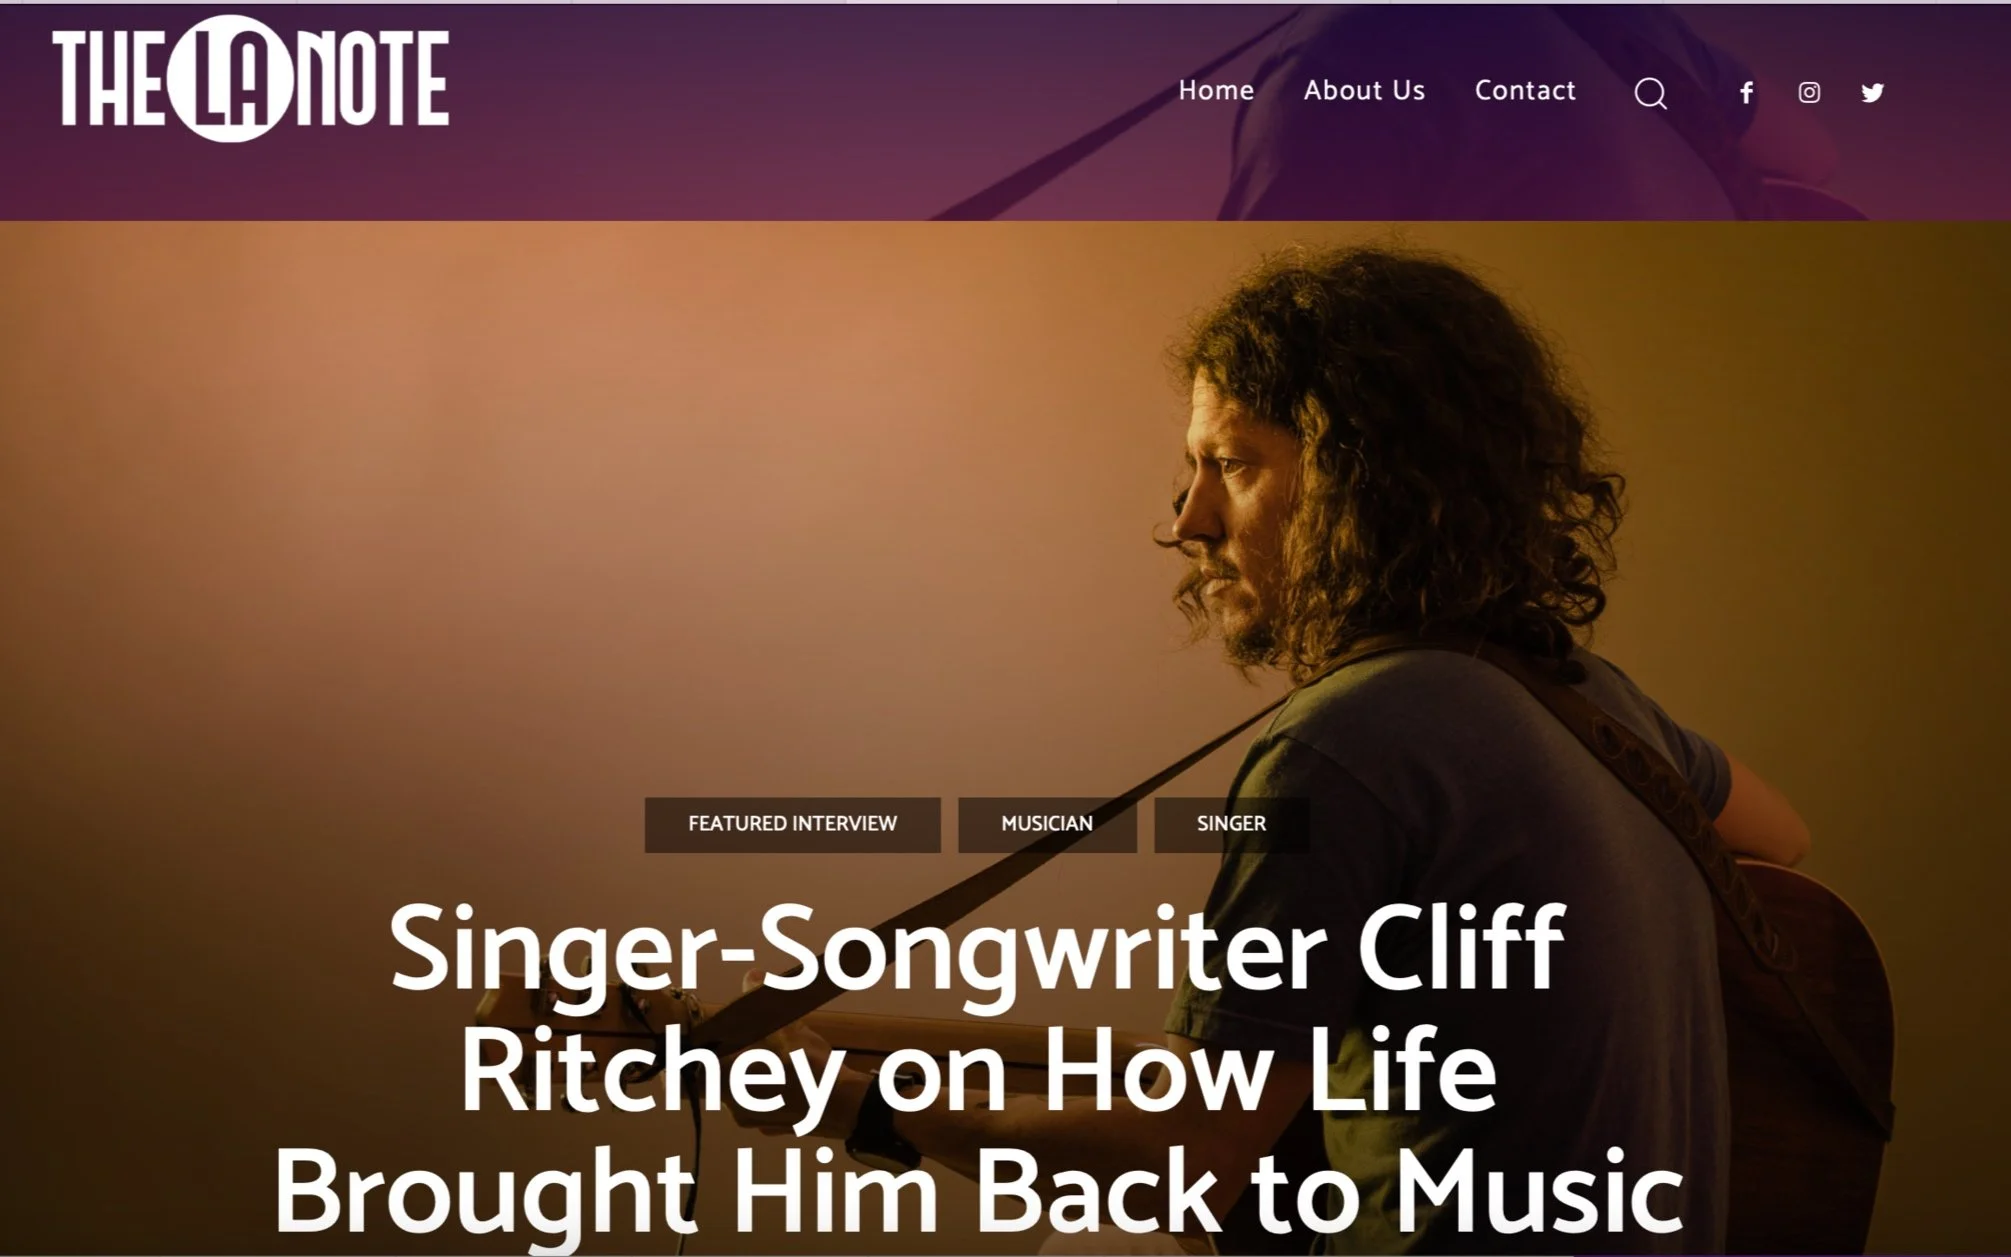Filter by the MUSICIAN tag
The image size is (2011, 1257).
[x=1047, y=824]
